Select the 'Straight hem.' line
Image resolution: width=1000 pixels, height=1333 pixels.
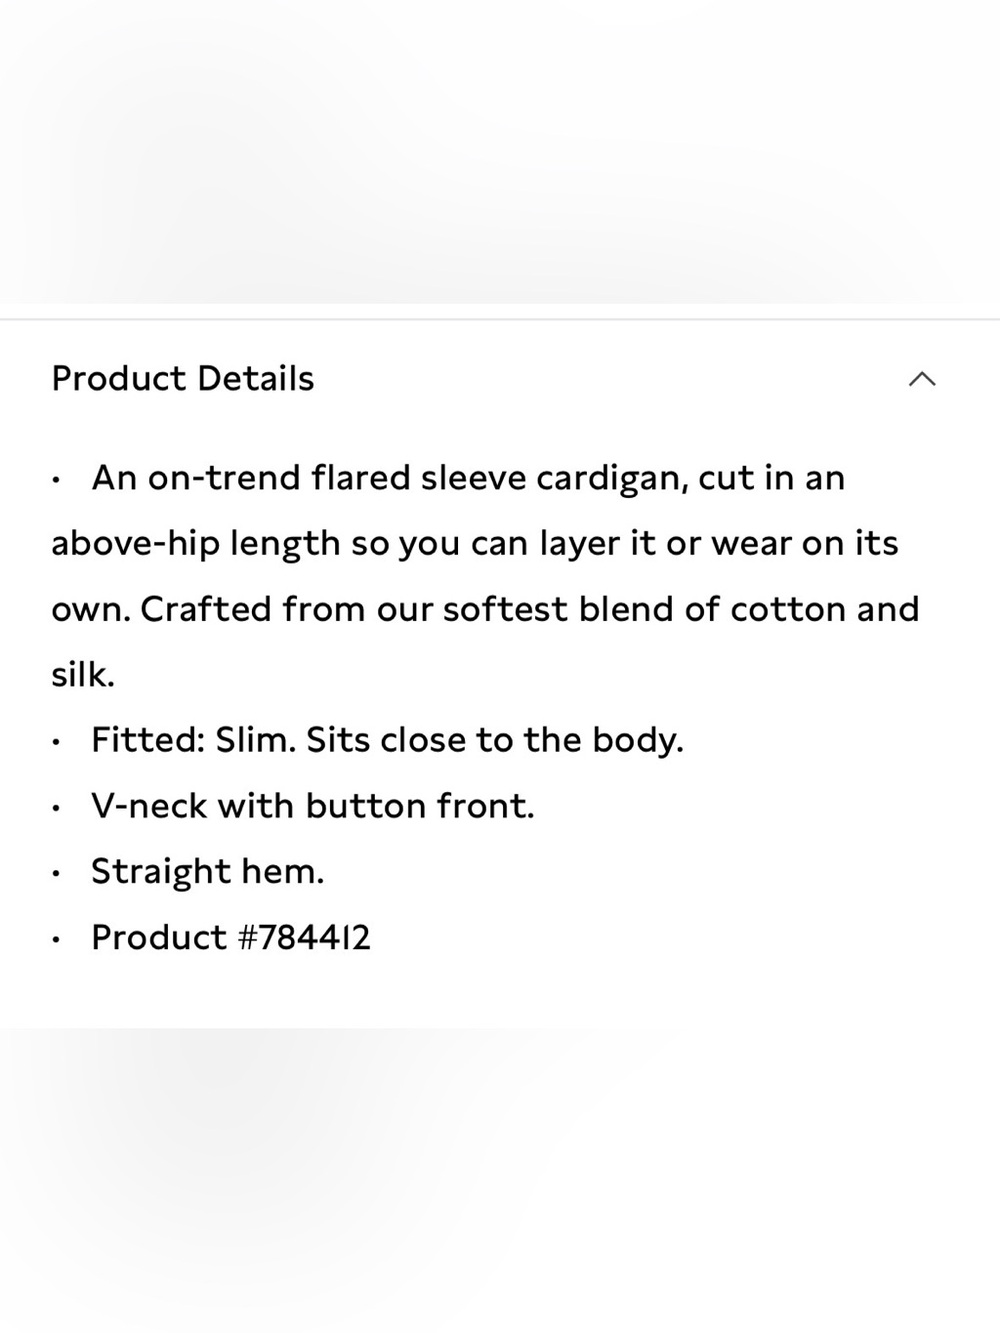point(208,872)
